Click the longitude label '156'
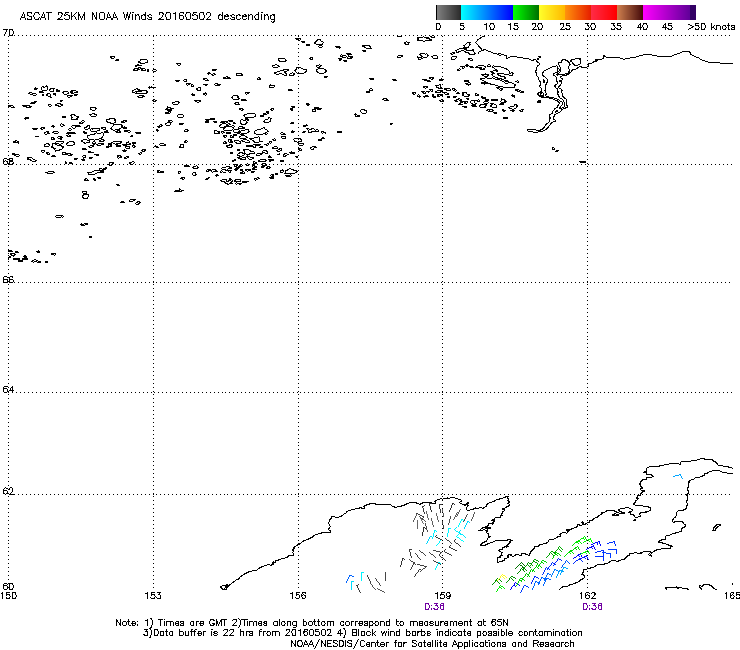The width and height of the screenshot is (740, 650). 298,596
